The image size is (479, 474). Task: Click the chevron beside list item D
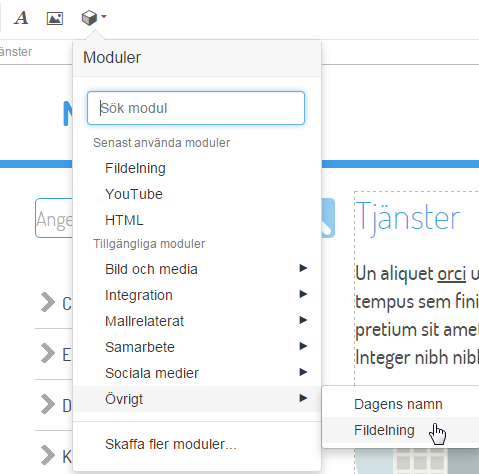[48, 404]
